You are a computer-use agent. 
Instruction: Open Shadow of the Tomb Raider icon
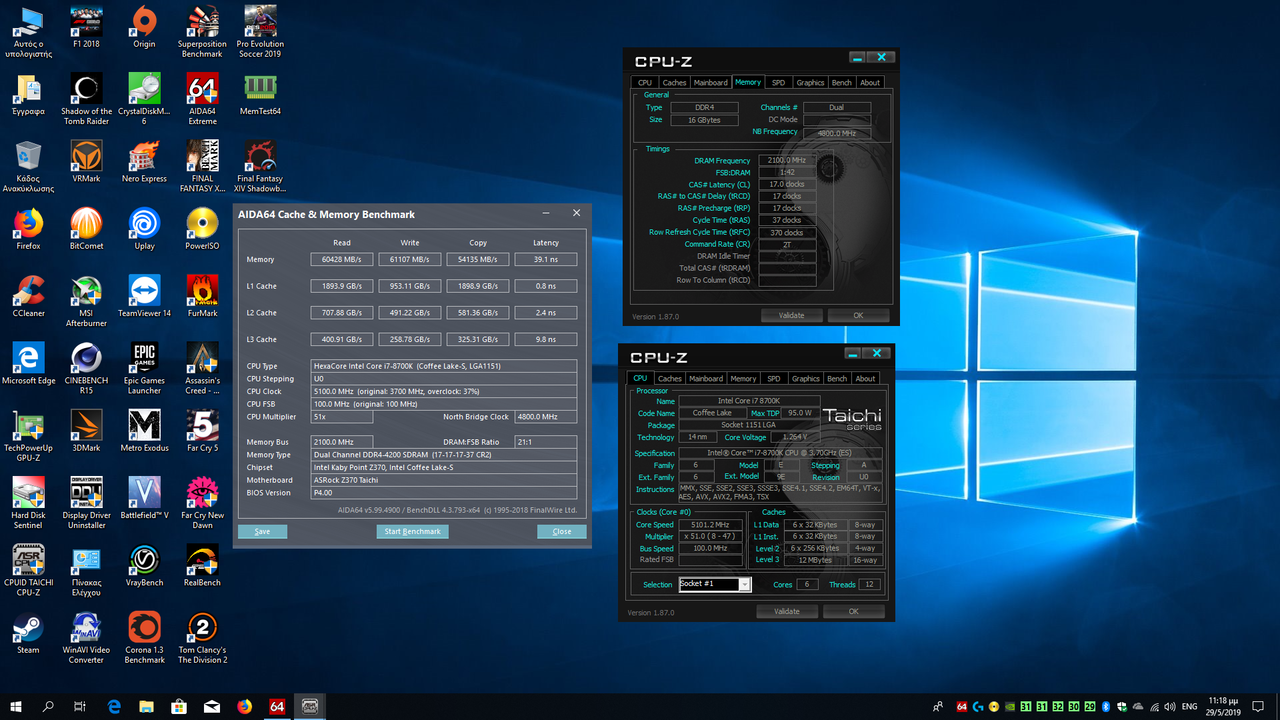pos(86,99)
